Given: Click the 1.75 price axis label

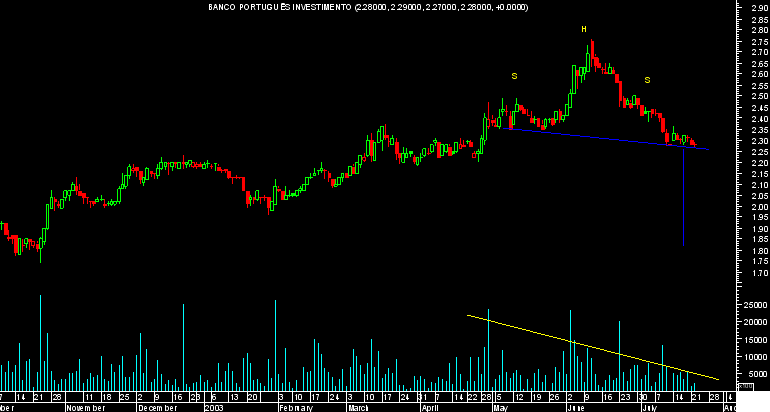Looking at the screenshot, I should (x=760, y=262).
